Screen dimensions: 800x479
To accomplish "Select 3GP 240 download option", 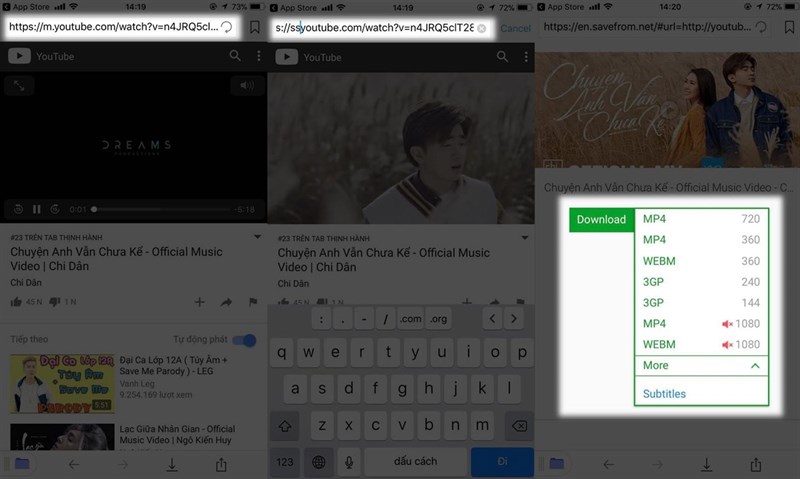I will point(701,282).
